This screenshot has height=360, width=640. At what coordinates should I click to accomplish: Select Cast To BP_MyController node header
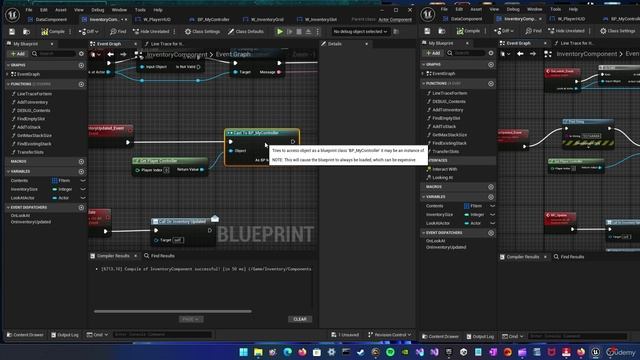tap(262, 133)
